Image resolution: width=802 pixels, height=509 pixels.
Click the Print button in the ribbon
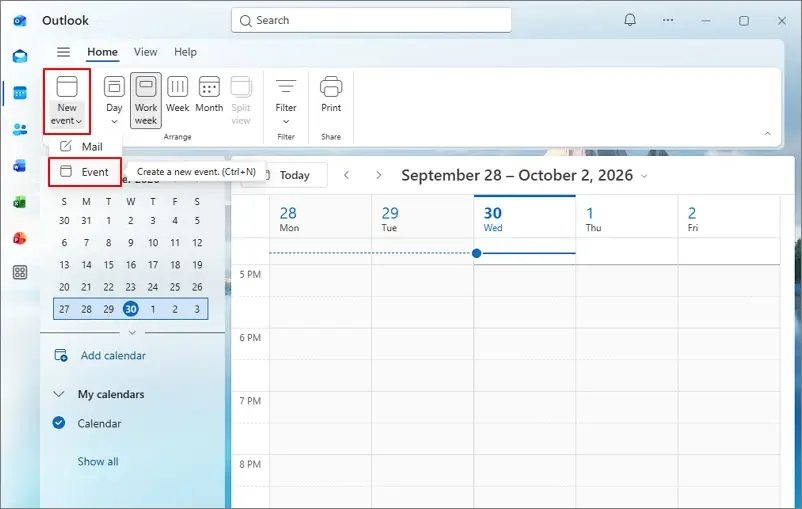pos(331,95)
